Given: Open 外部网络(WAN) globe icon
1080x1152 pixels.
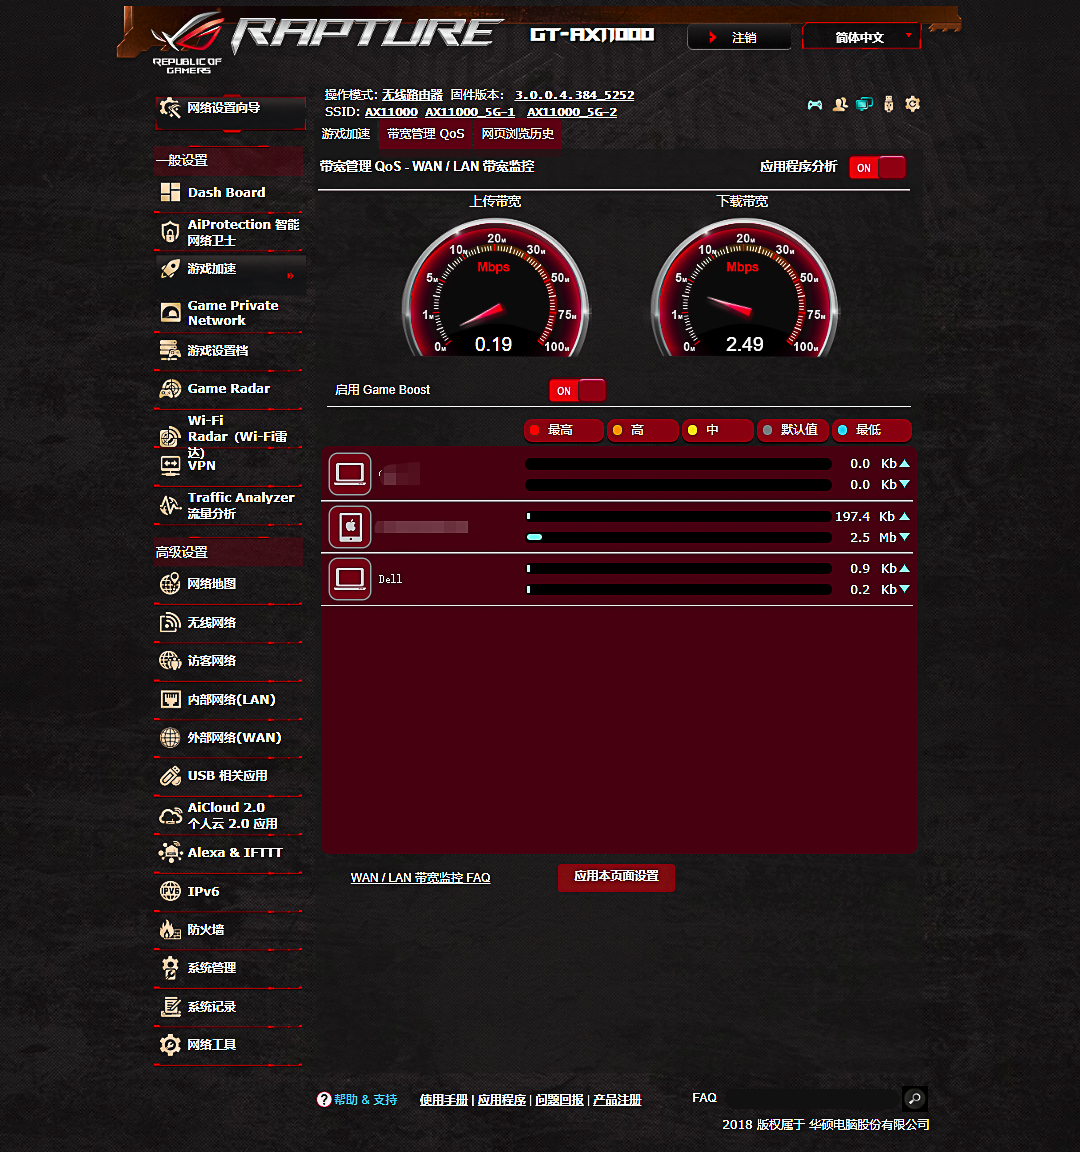Looking at the screenshot, I should (x=170, y=738).
